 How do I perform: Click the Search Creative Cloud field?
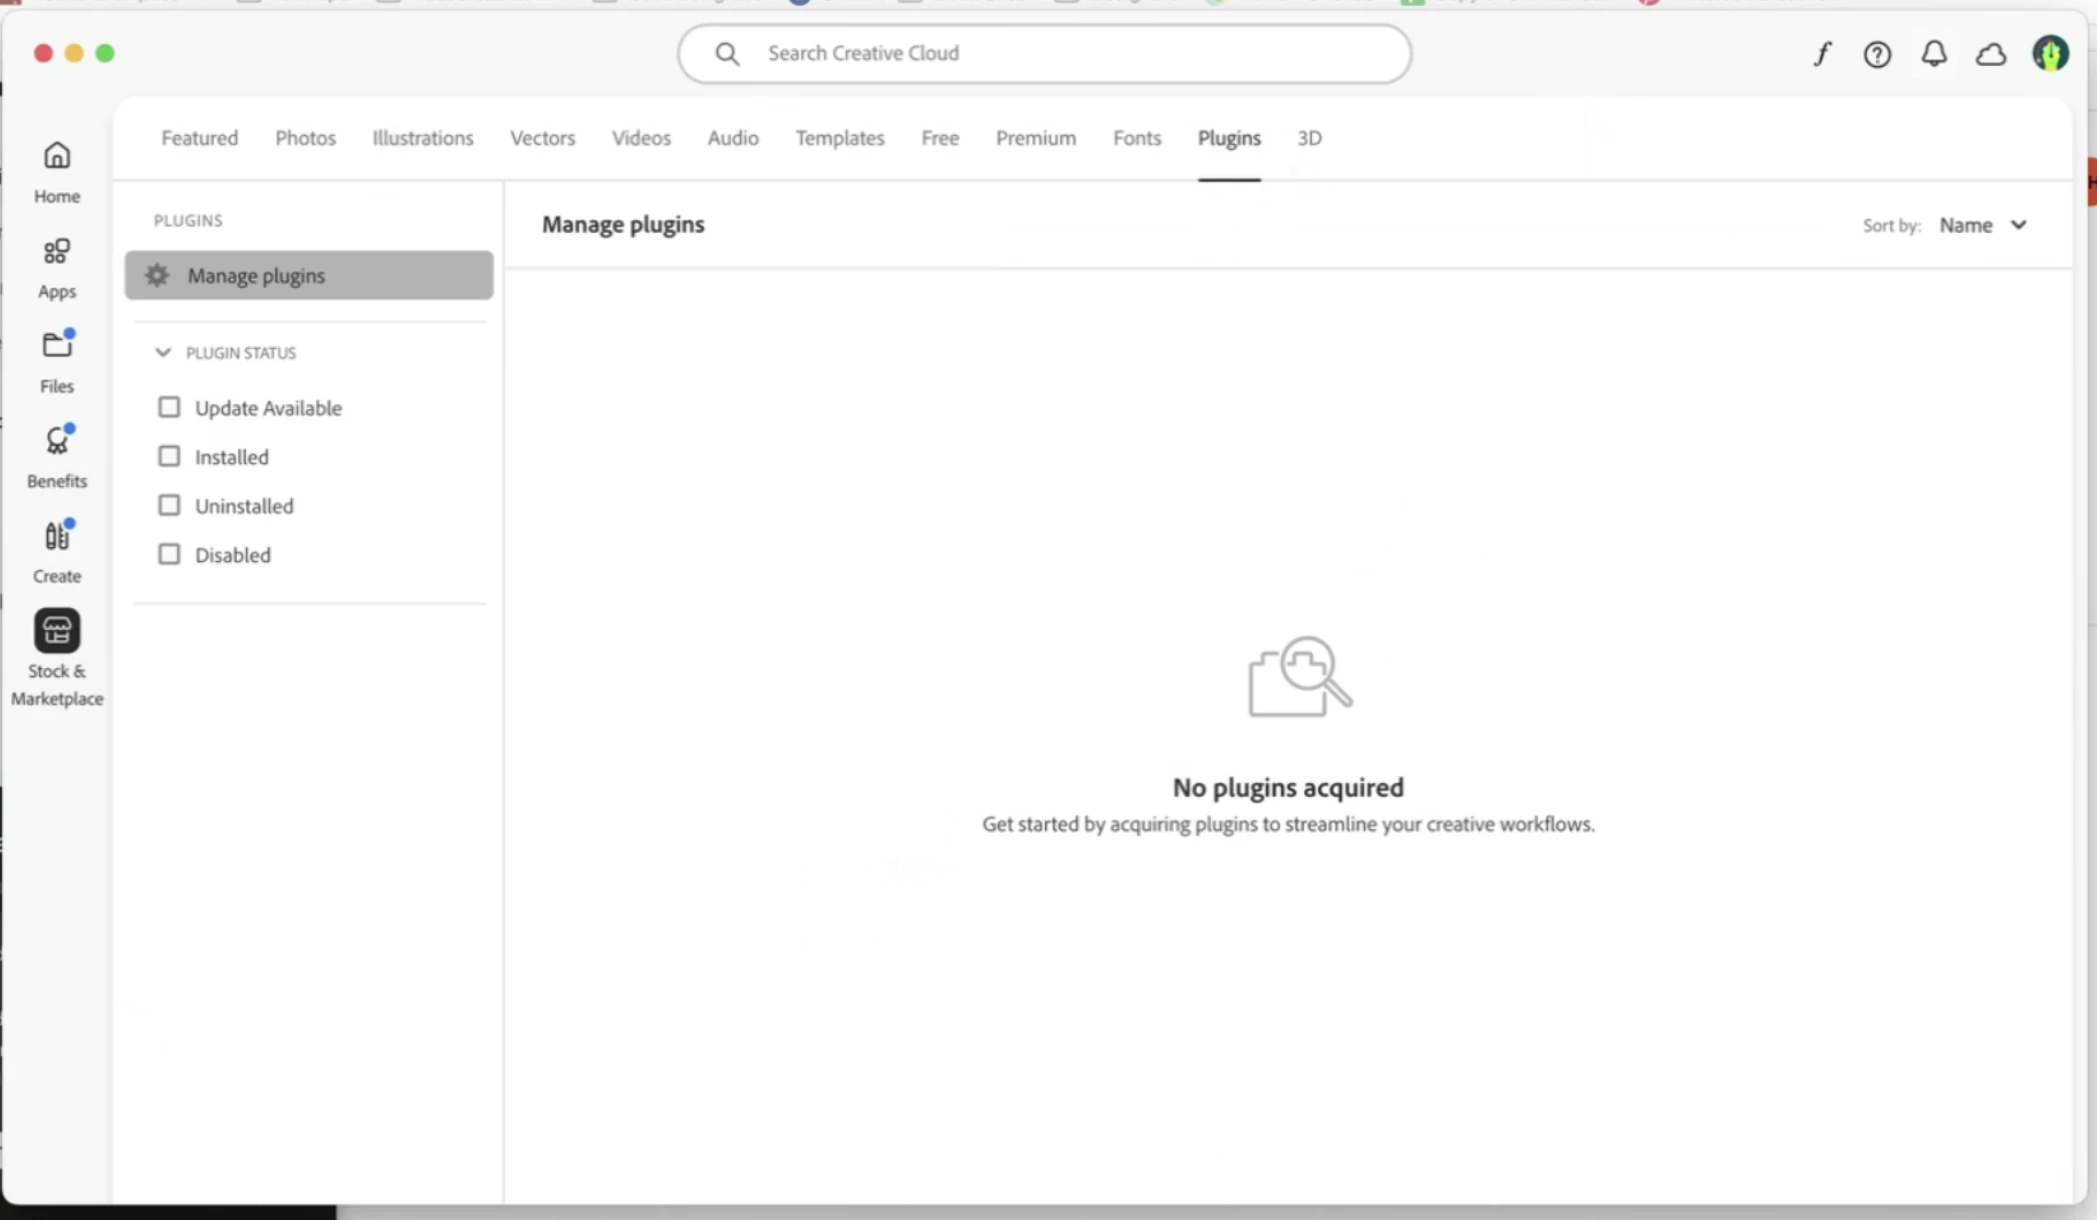pos(1045,53)
